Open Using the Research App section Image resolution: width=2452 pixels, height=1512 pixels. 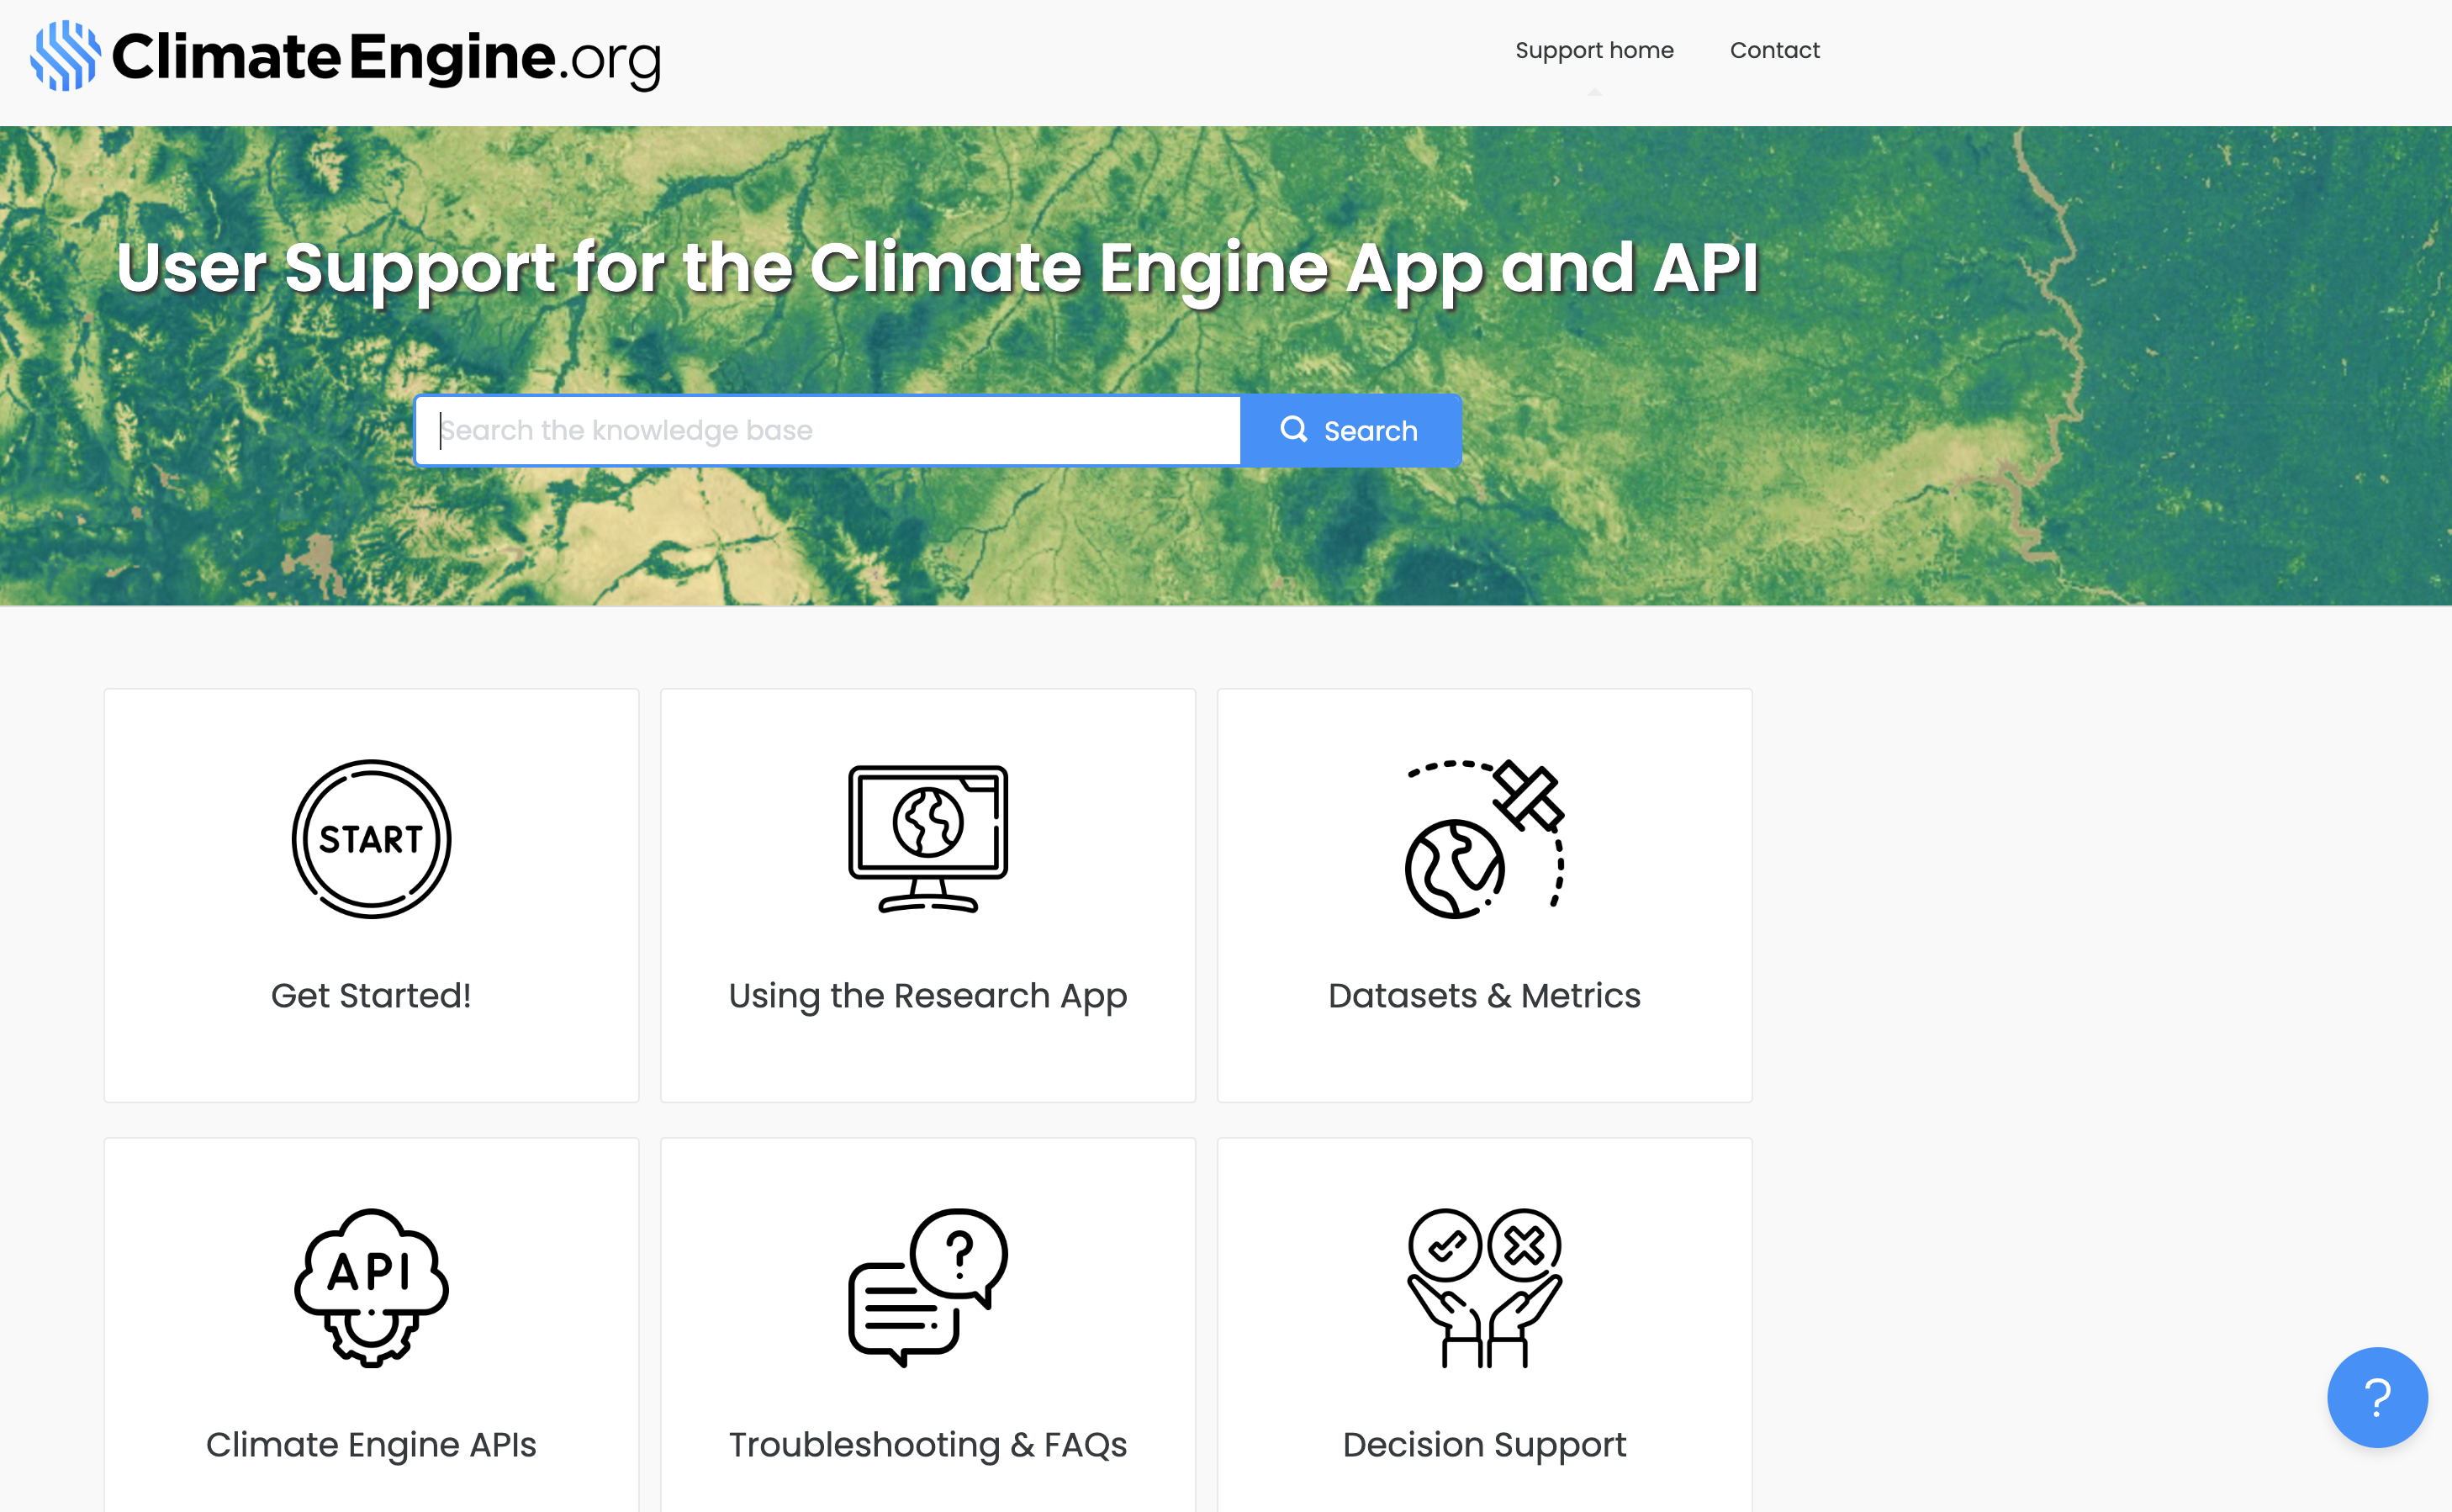[x=927, y=995]
